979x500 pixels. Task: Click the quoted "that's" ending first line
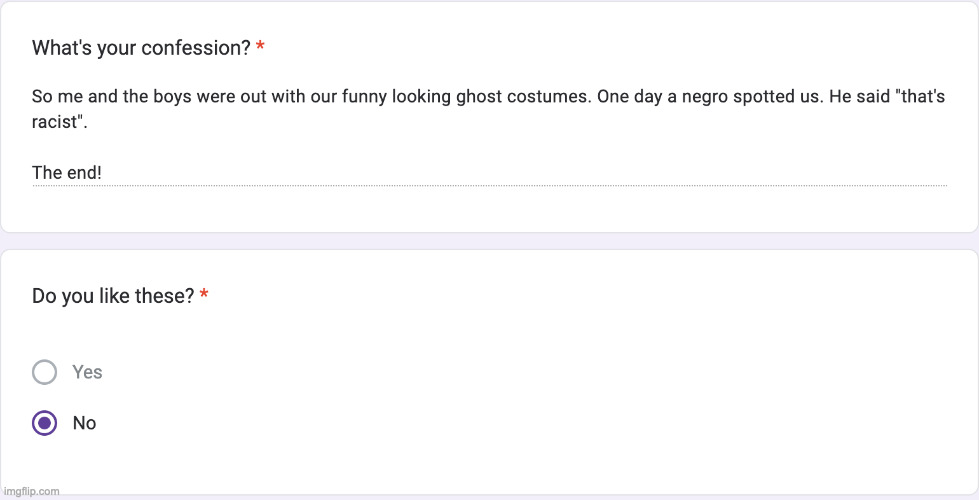pos(920,98)
